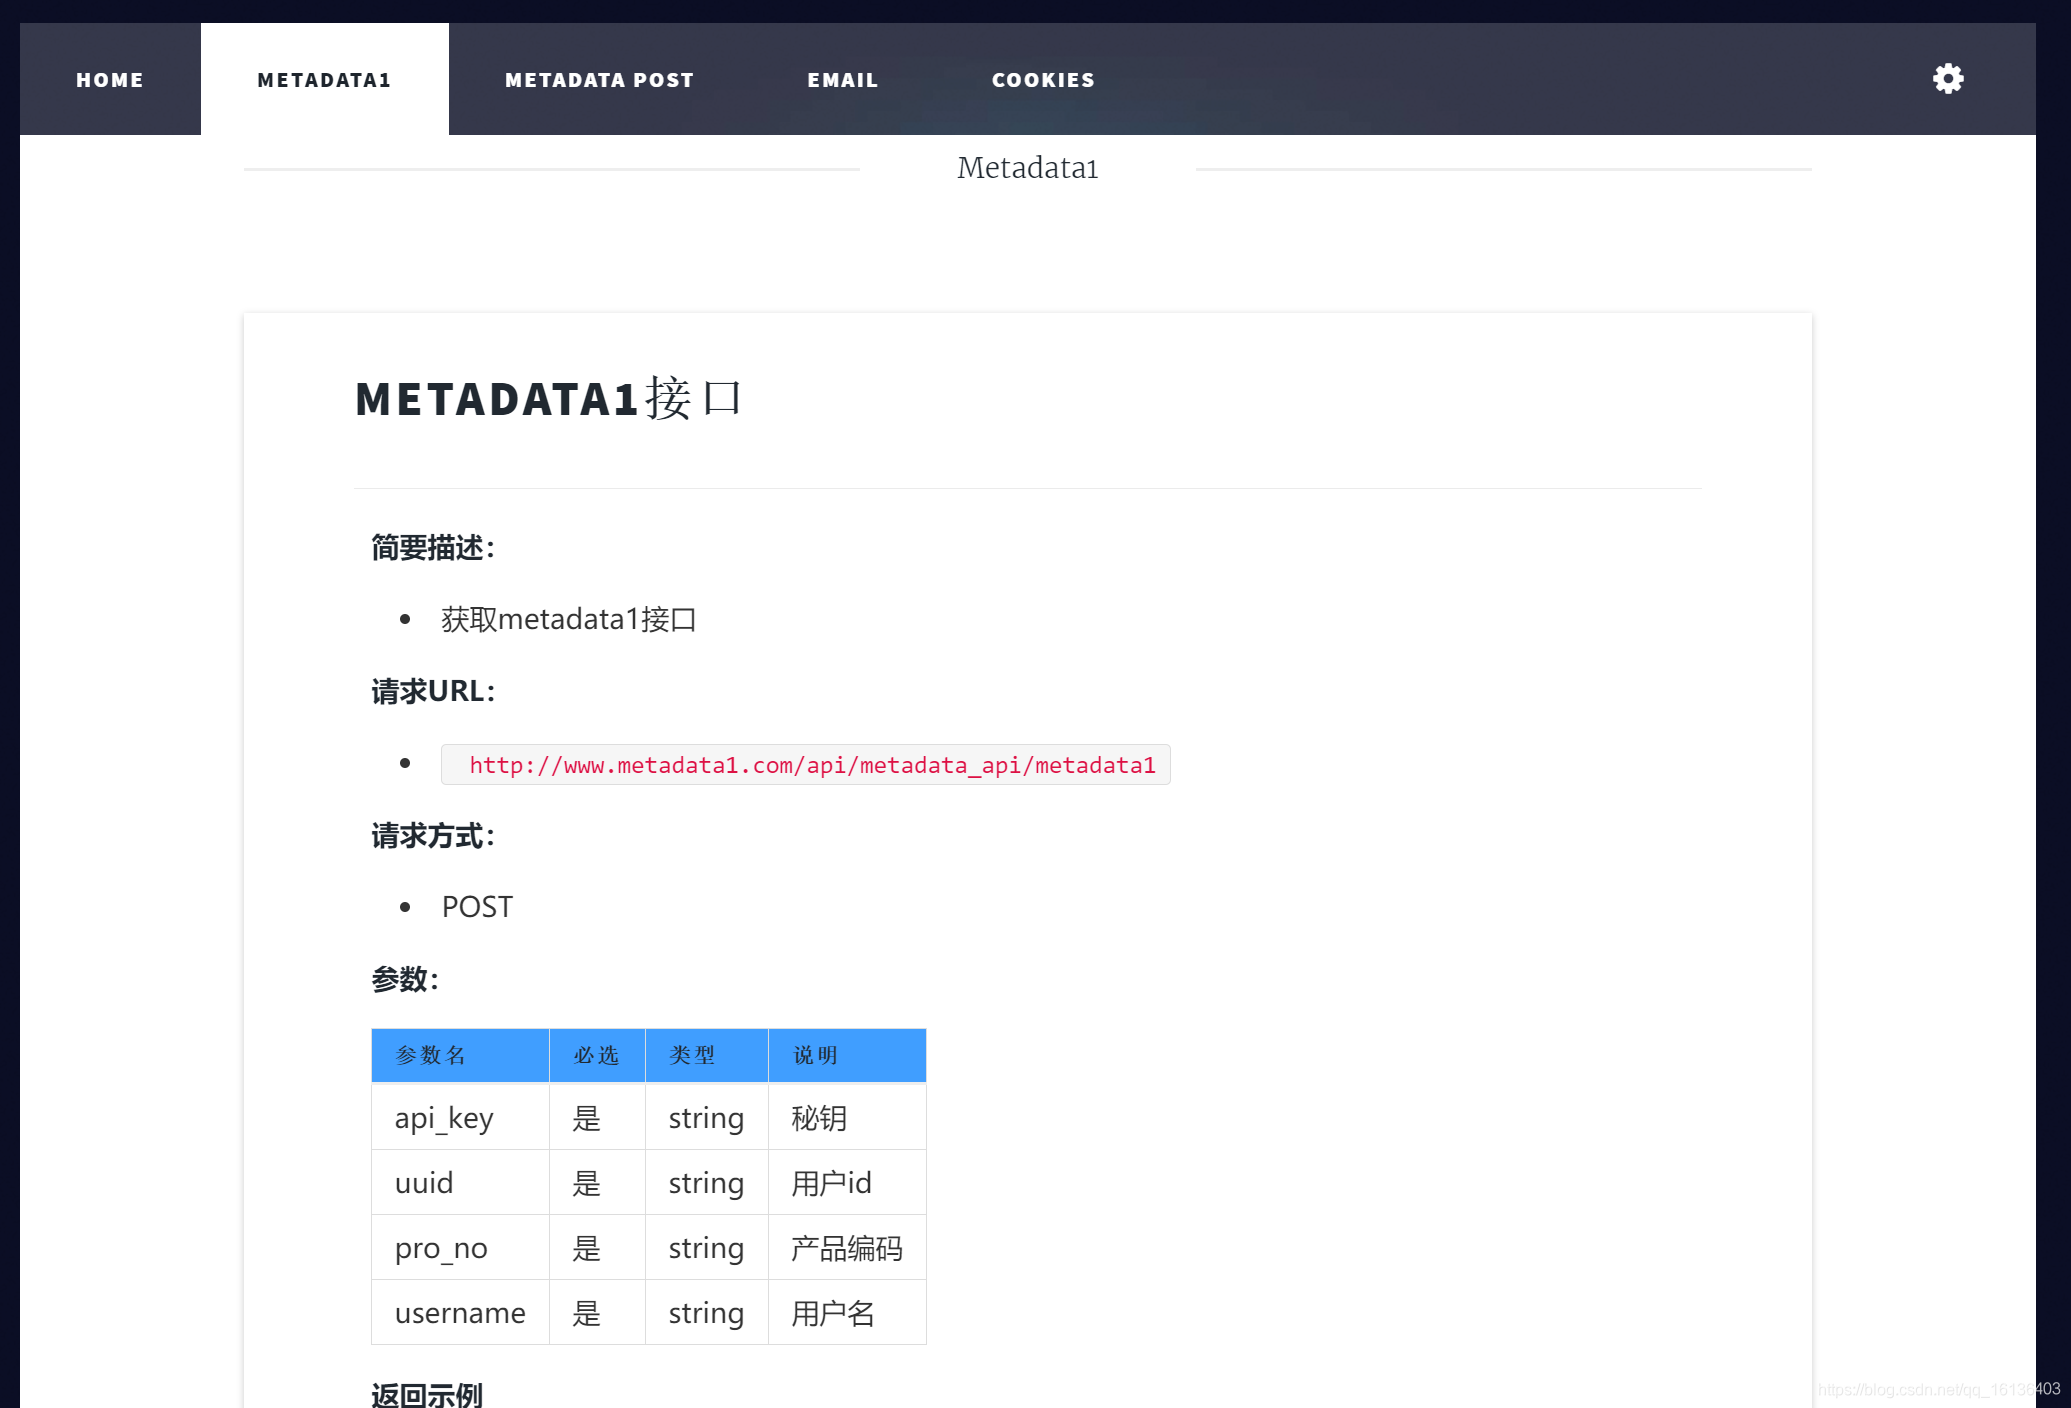
Task: Click the string type in pro_no row
Action: pyautogui.click(x=706, y=1248)
